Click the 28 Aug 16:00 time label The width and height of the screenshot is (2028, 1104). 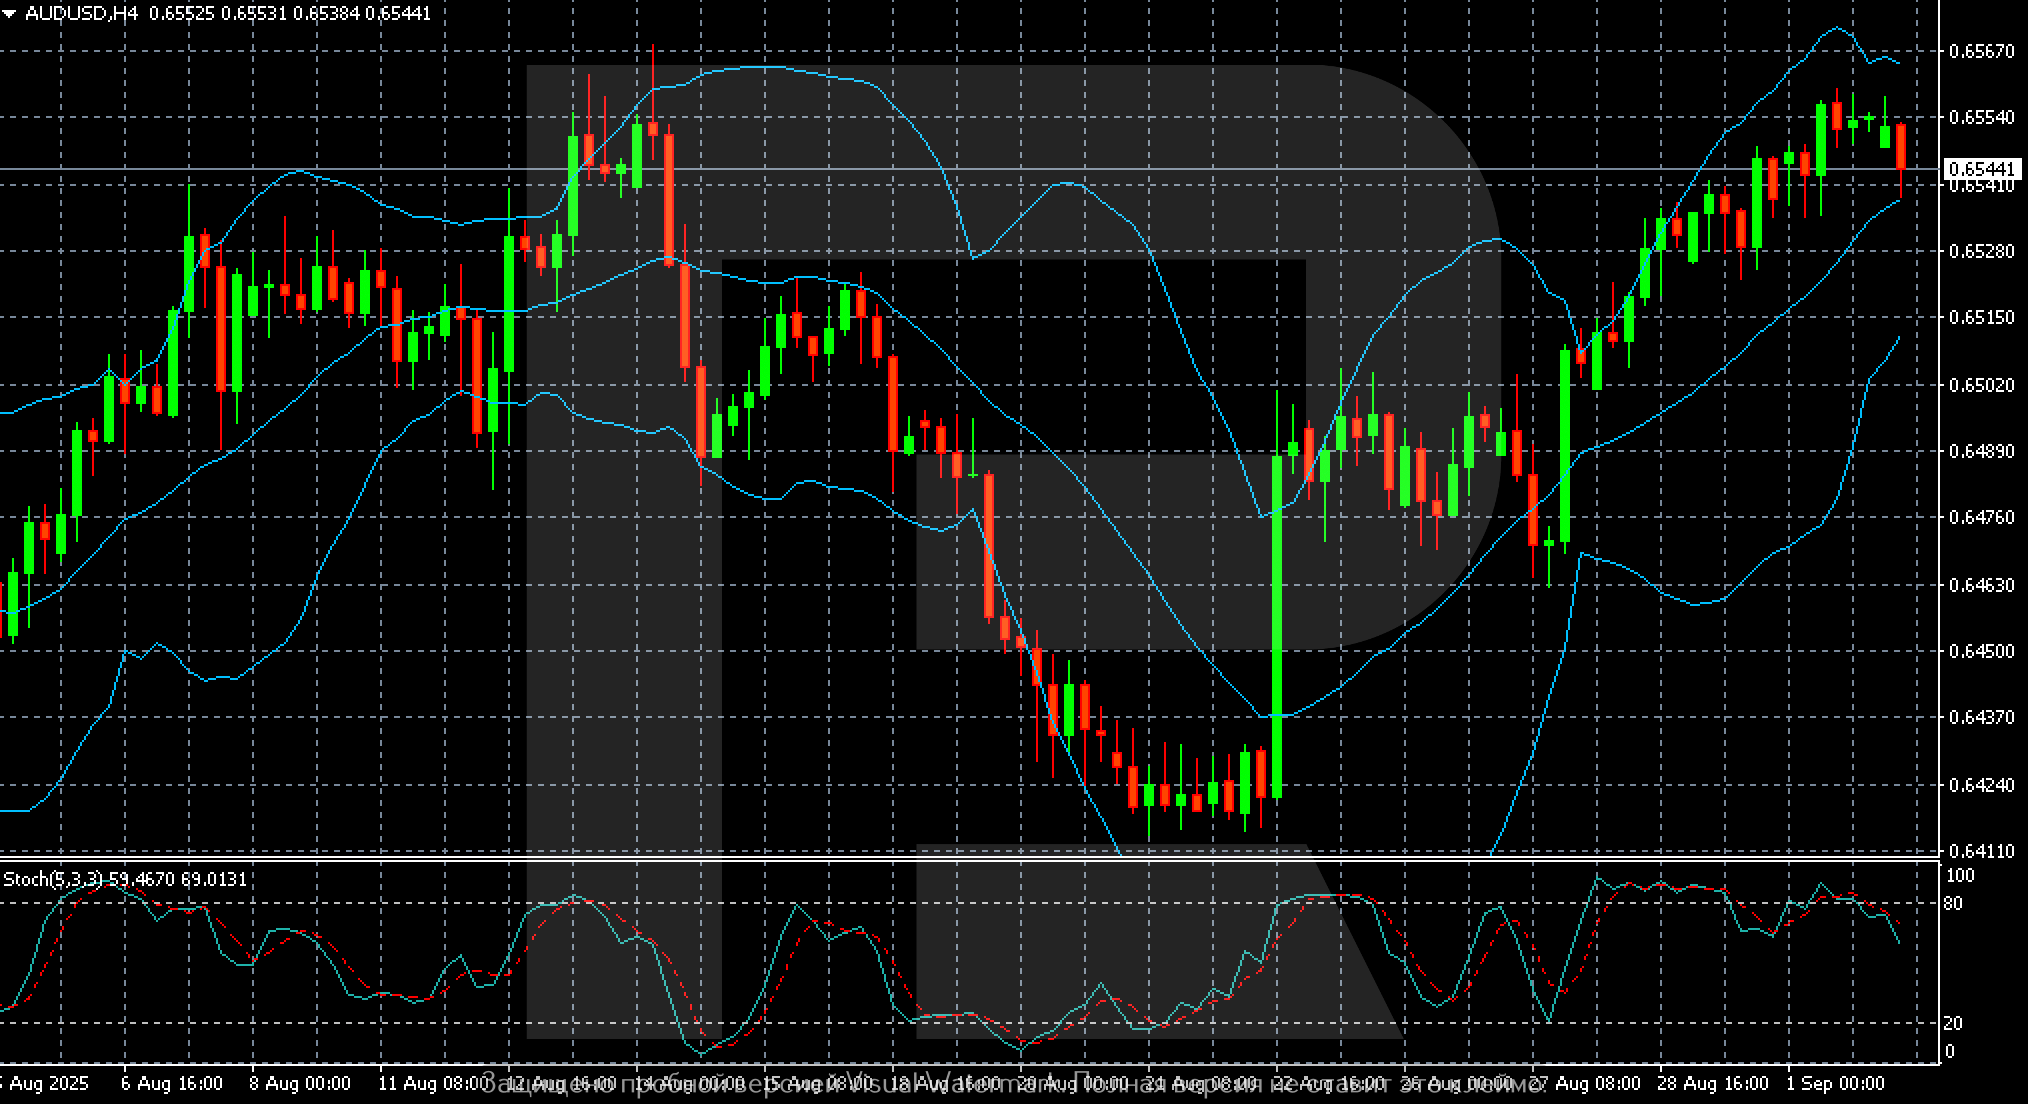(1712, 1083)
